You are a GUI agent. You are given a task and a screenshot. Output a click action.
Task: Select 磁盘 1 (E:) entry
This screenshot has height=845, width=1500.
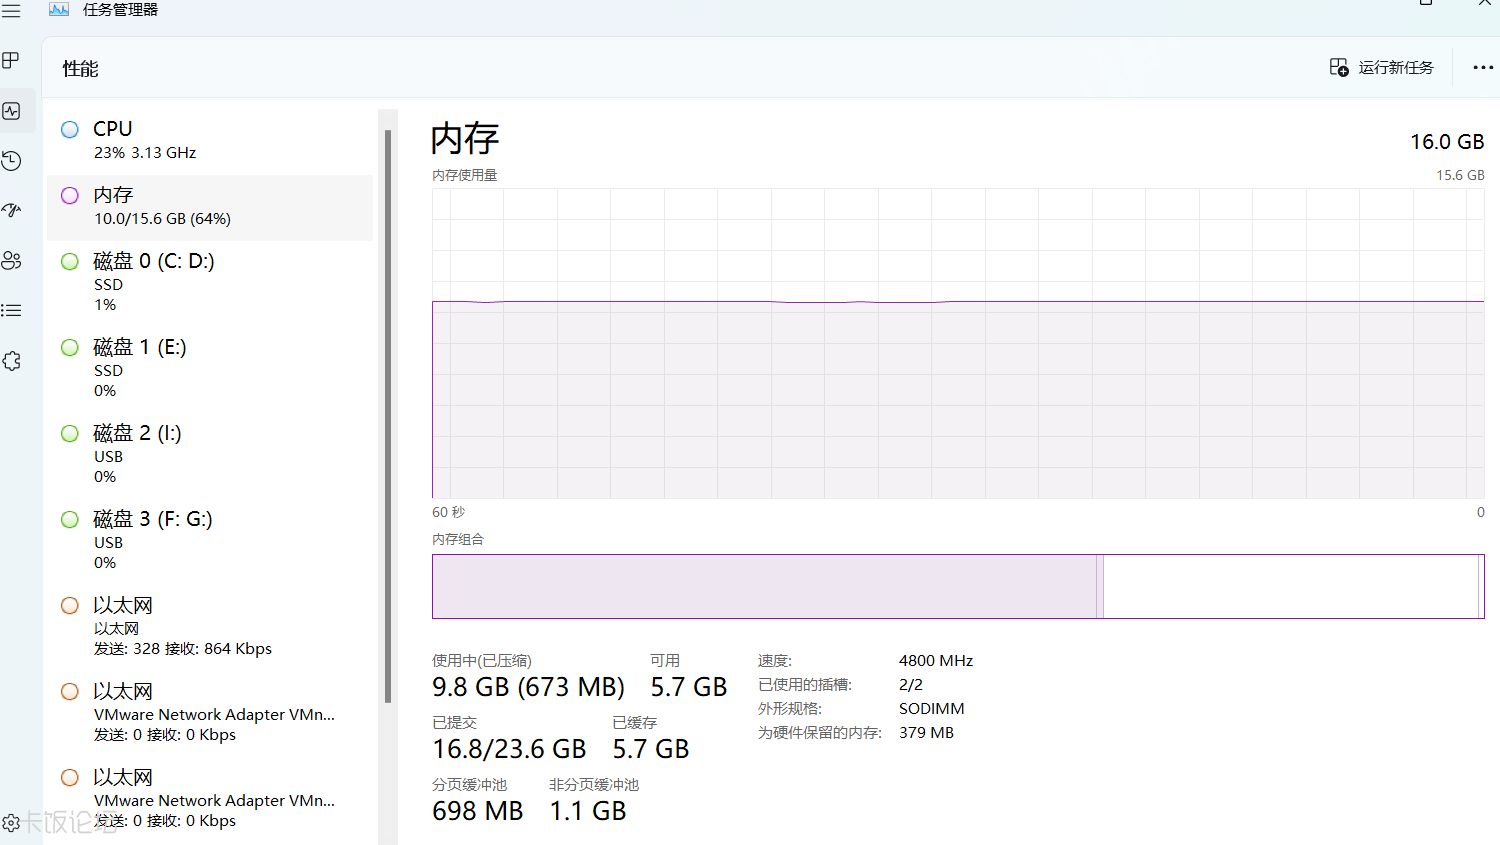click(x=210, y=369)
